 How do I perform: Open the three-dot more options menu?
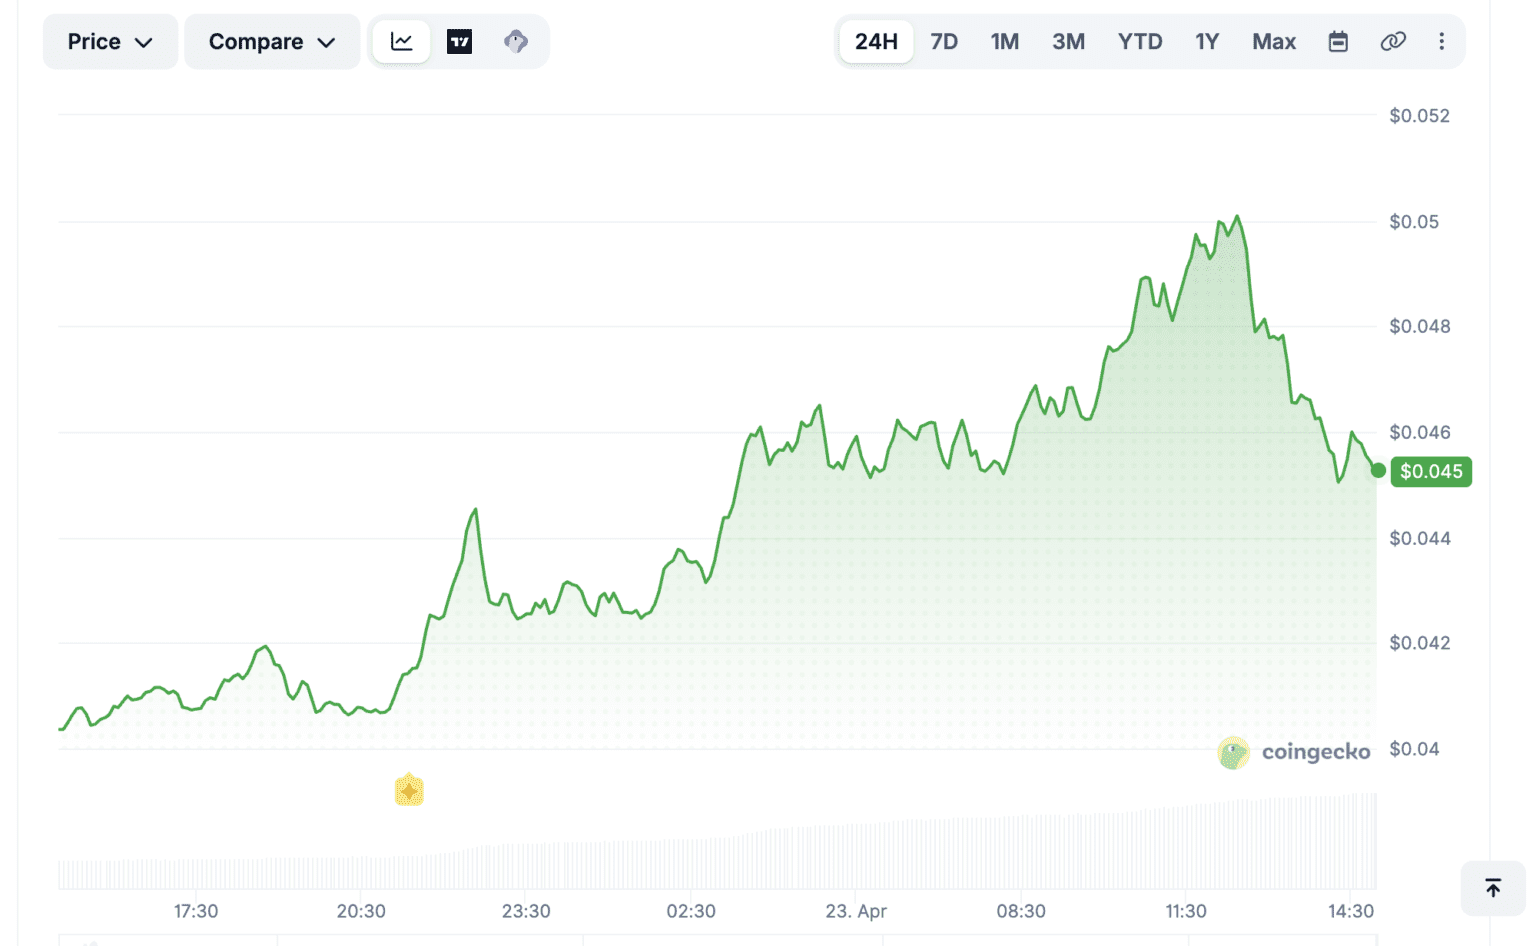1441,42
